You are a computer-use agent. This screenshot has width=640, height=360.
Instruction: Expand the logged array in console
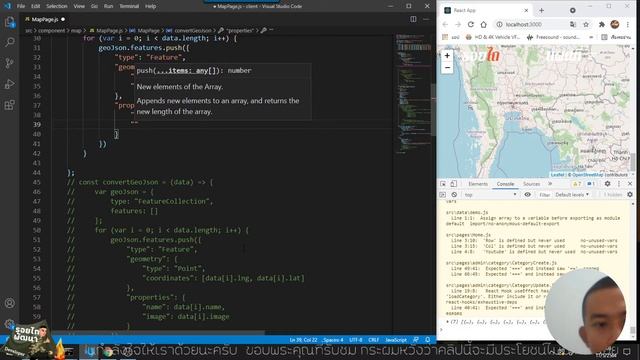(448, 322)
